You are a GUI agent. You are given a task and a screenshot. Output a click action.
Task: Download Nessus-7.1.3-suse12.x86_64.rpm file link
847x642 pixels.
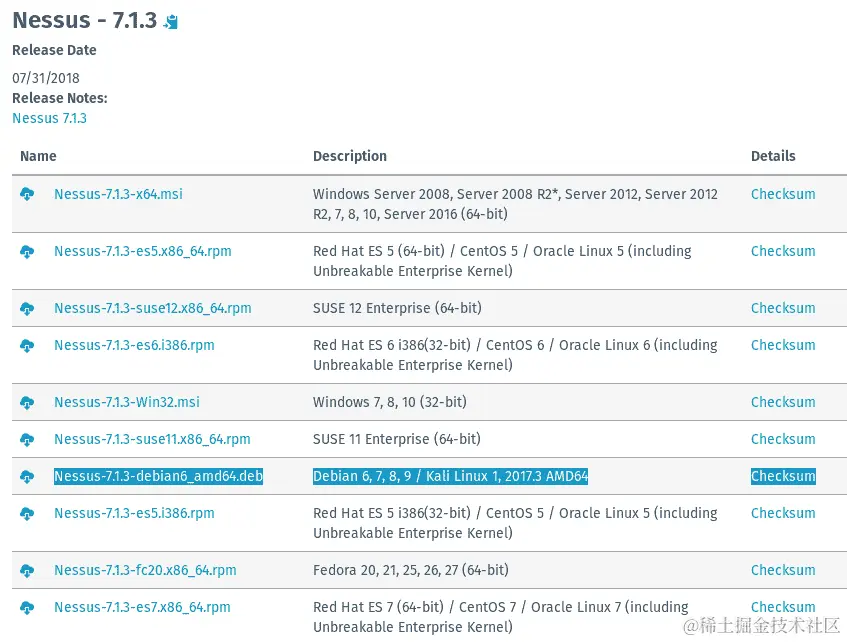click(x=153, y=308)
